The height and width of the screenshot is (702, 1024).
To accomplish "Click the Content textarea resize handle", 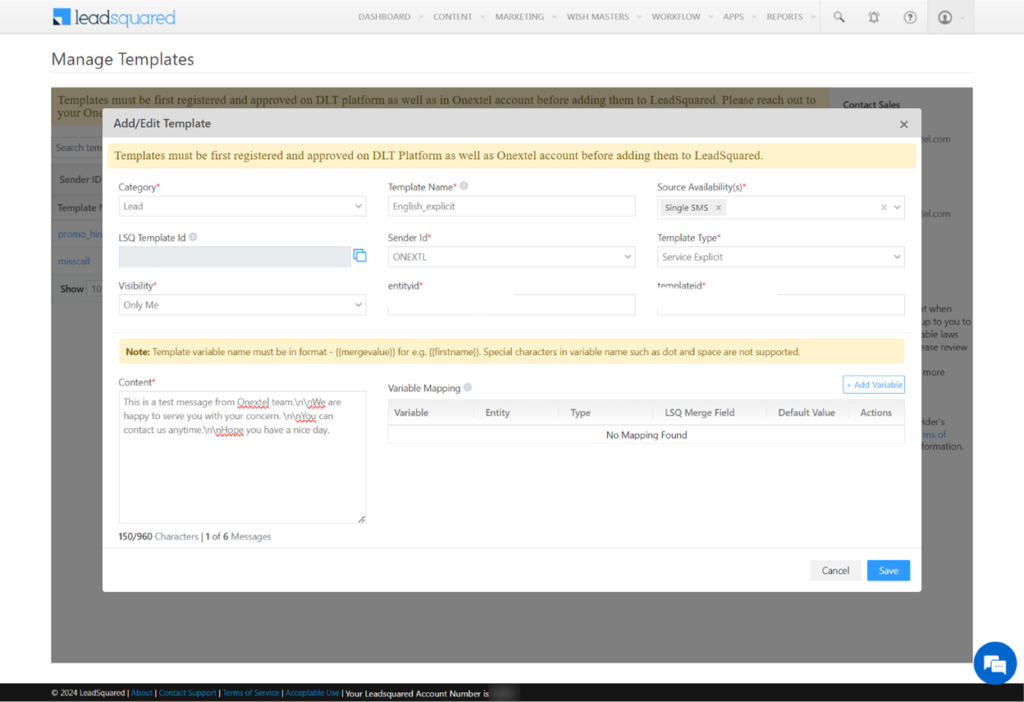I will click(x=362, y=519).
